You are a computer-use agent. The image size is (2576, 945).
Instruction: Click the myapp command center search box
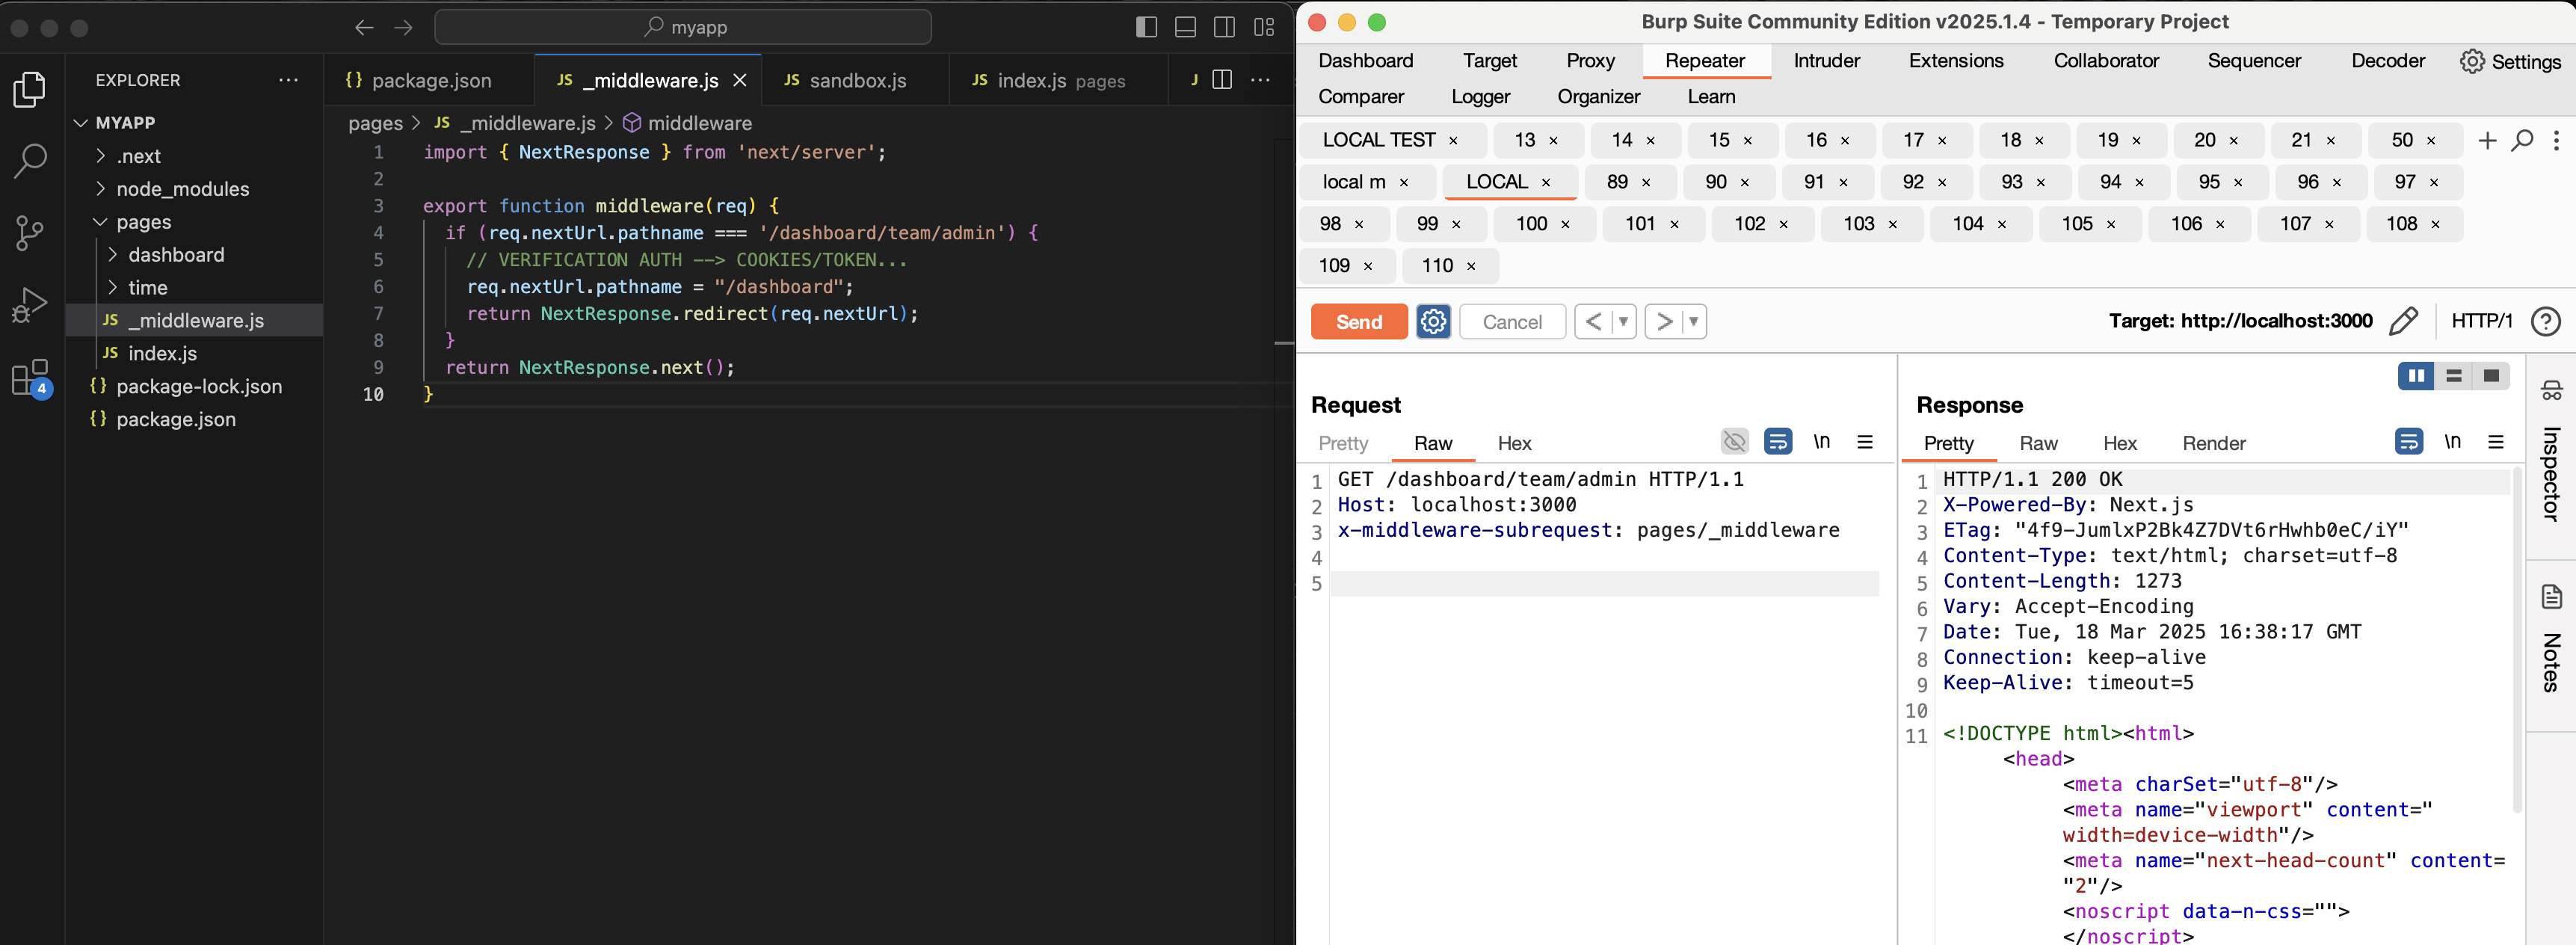point(683,27)
